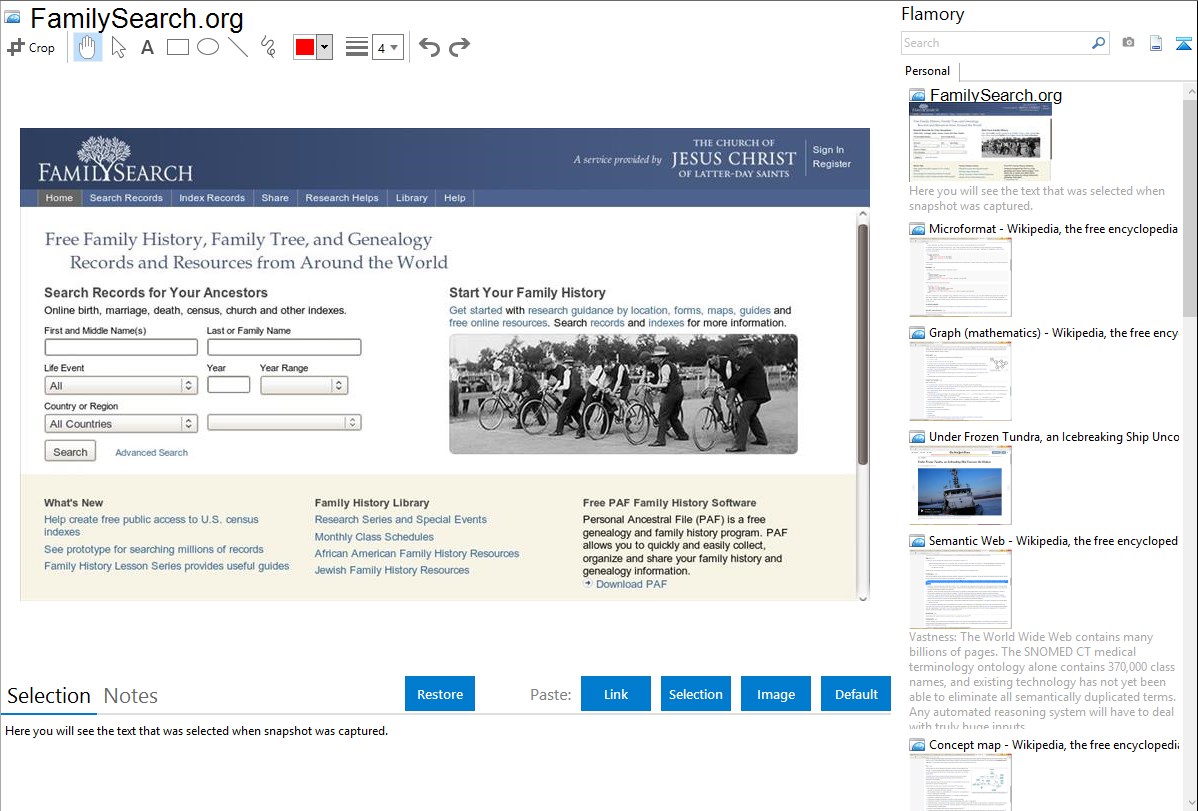Open the Monthly Class Schedules link

(374, 537)
